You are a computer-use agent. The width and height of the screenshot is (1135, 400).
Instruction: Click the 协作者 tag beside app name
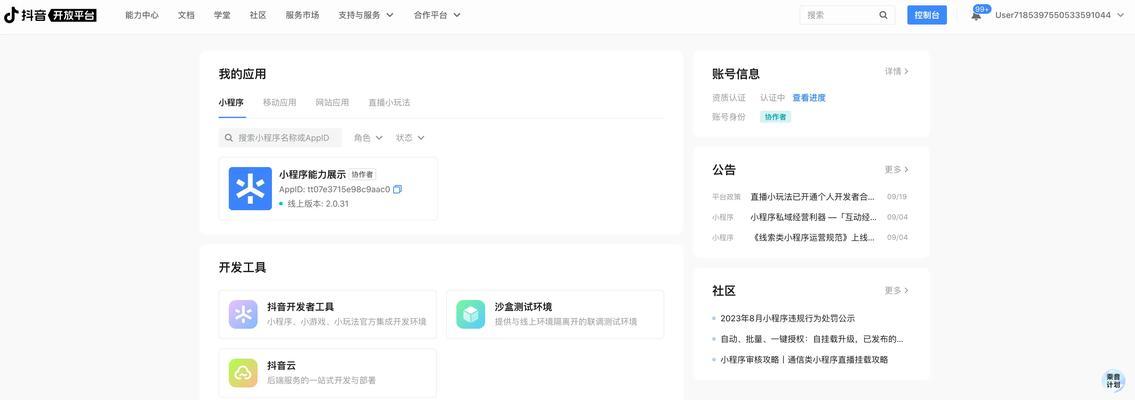(x=363, y=174)
